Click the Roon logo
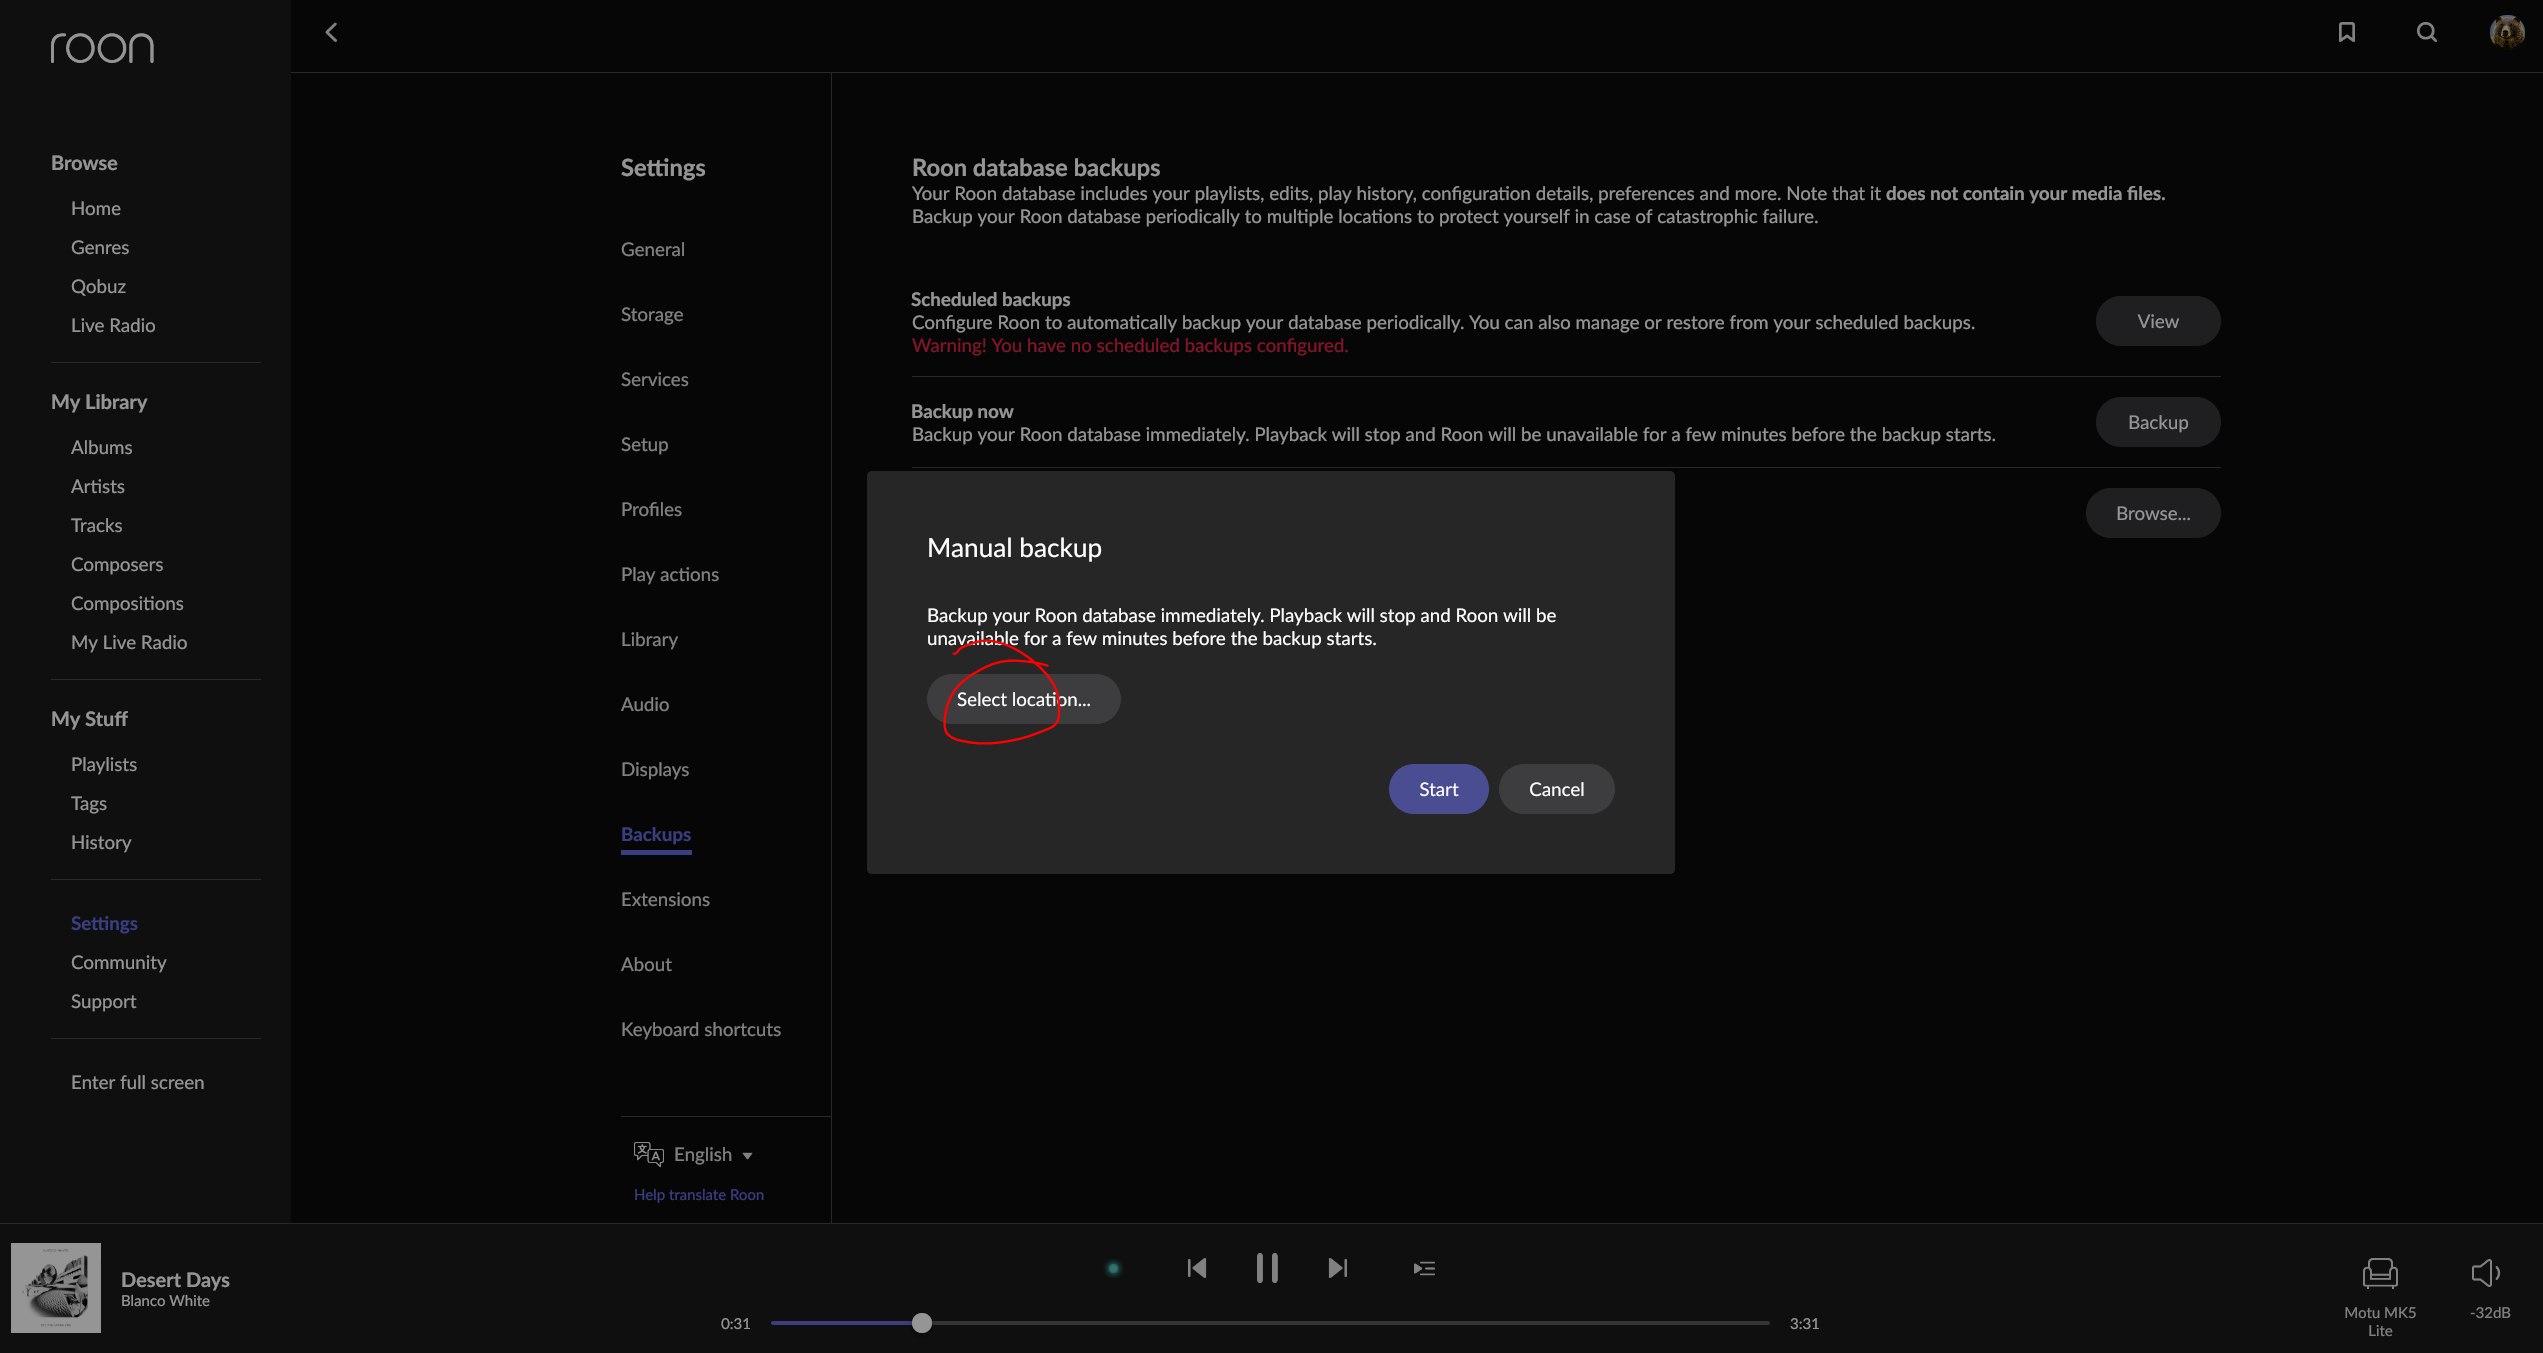This screenshot has height=1353, width=2543. click(x=102, y=47)
